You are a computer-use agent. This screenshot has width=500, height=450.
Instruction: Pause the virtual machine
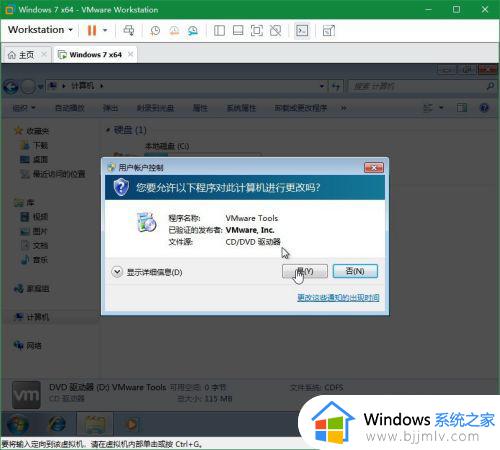(x=92, y=30)
